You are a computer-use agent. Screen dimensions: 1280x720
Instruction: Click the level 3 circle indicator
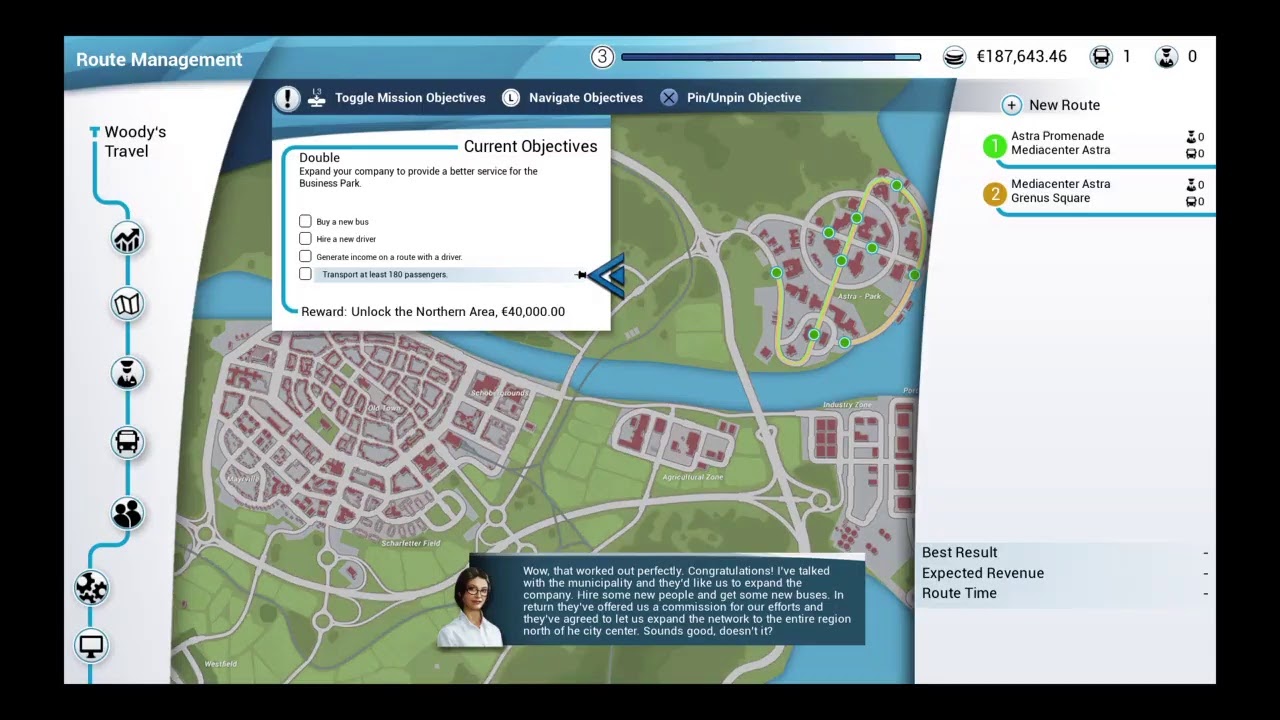point(602,57)
